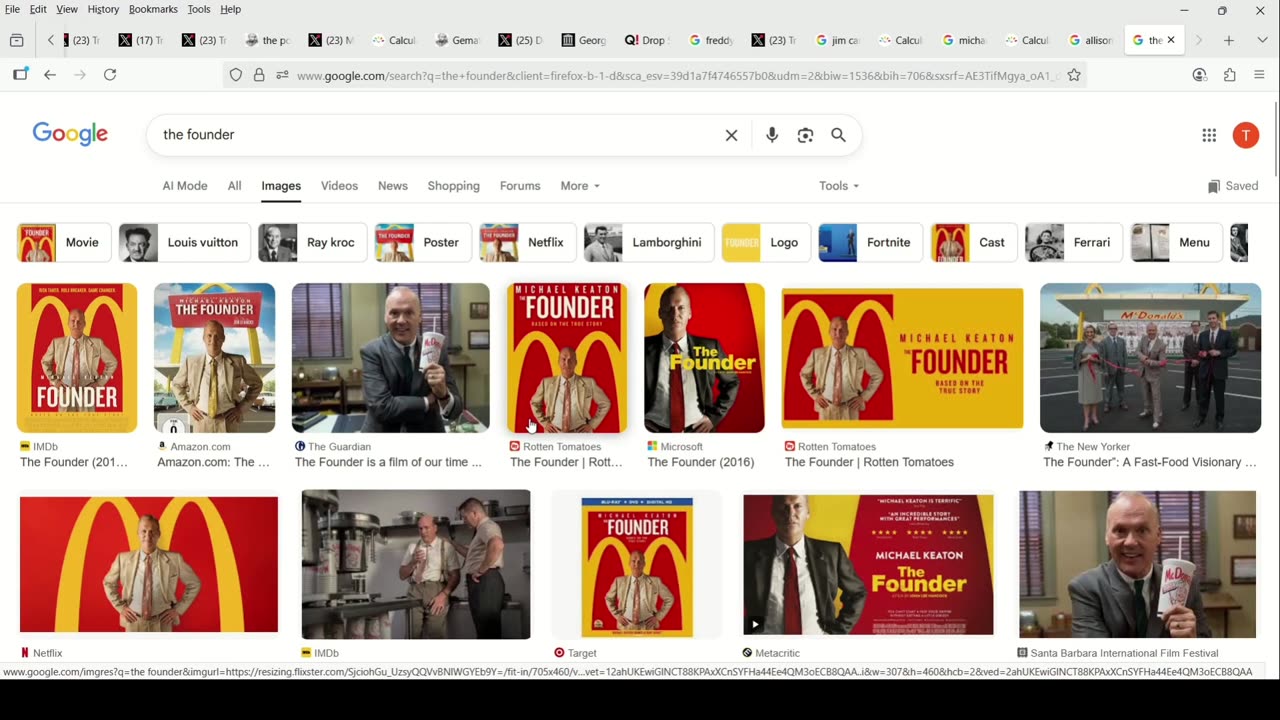Switch to Videos results tab
Screen dimensions: 1280x720
pyautogui.click(x=339, y=186)
